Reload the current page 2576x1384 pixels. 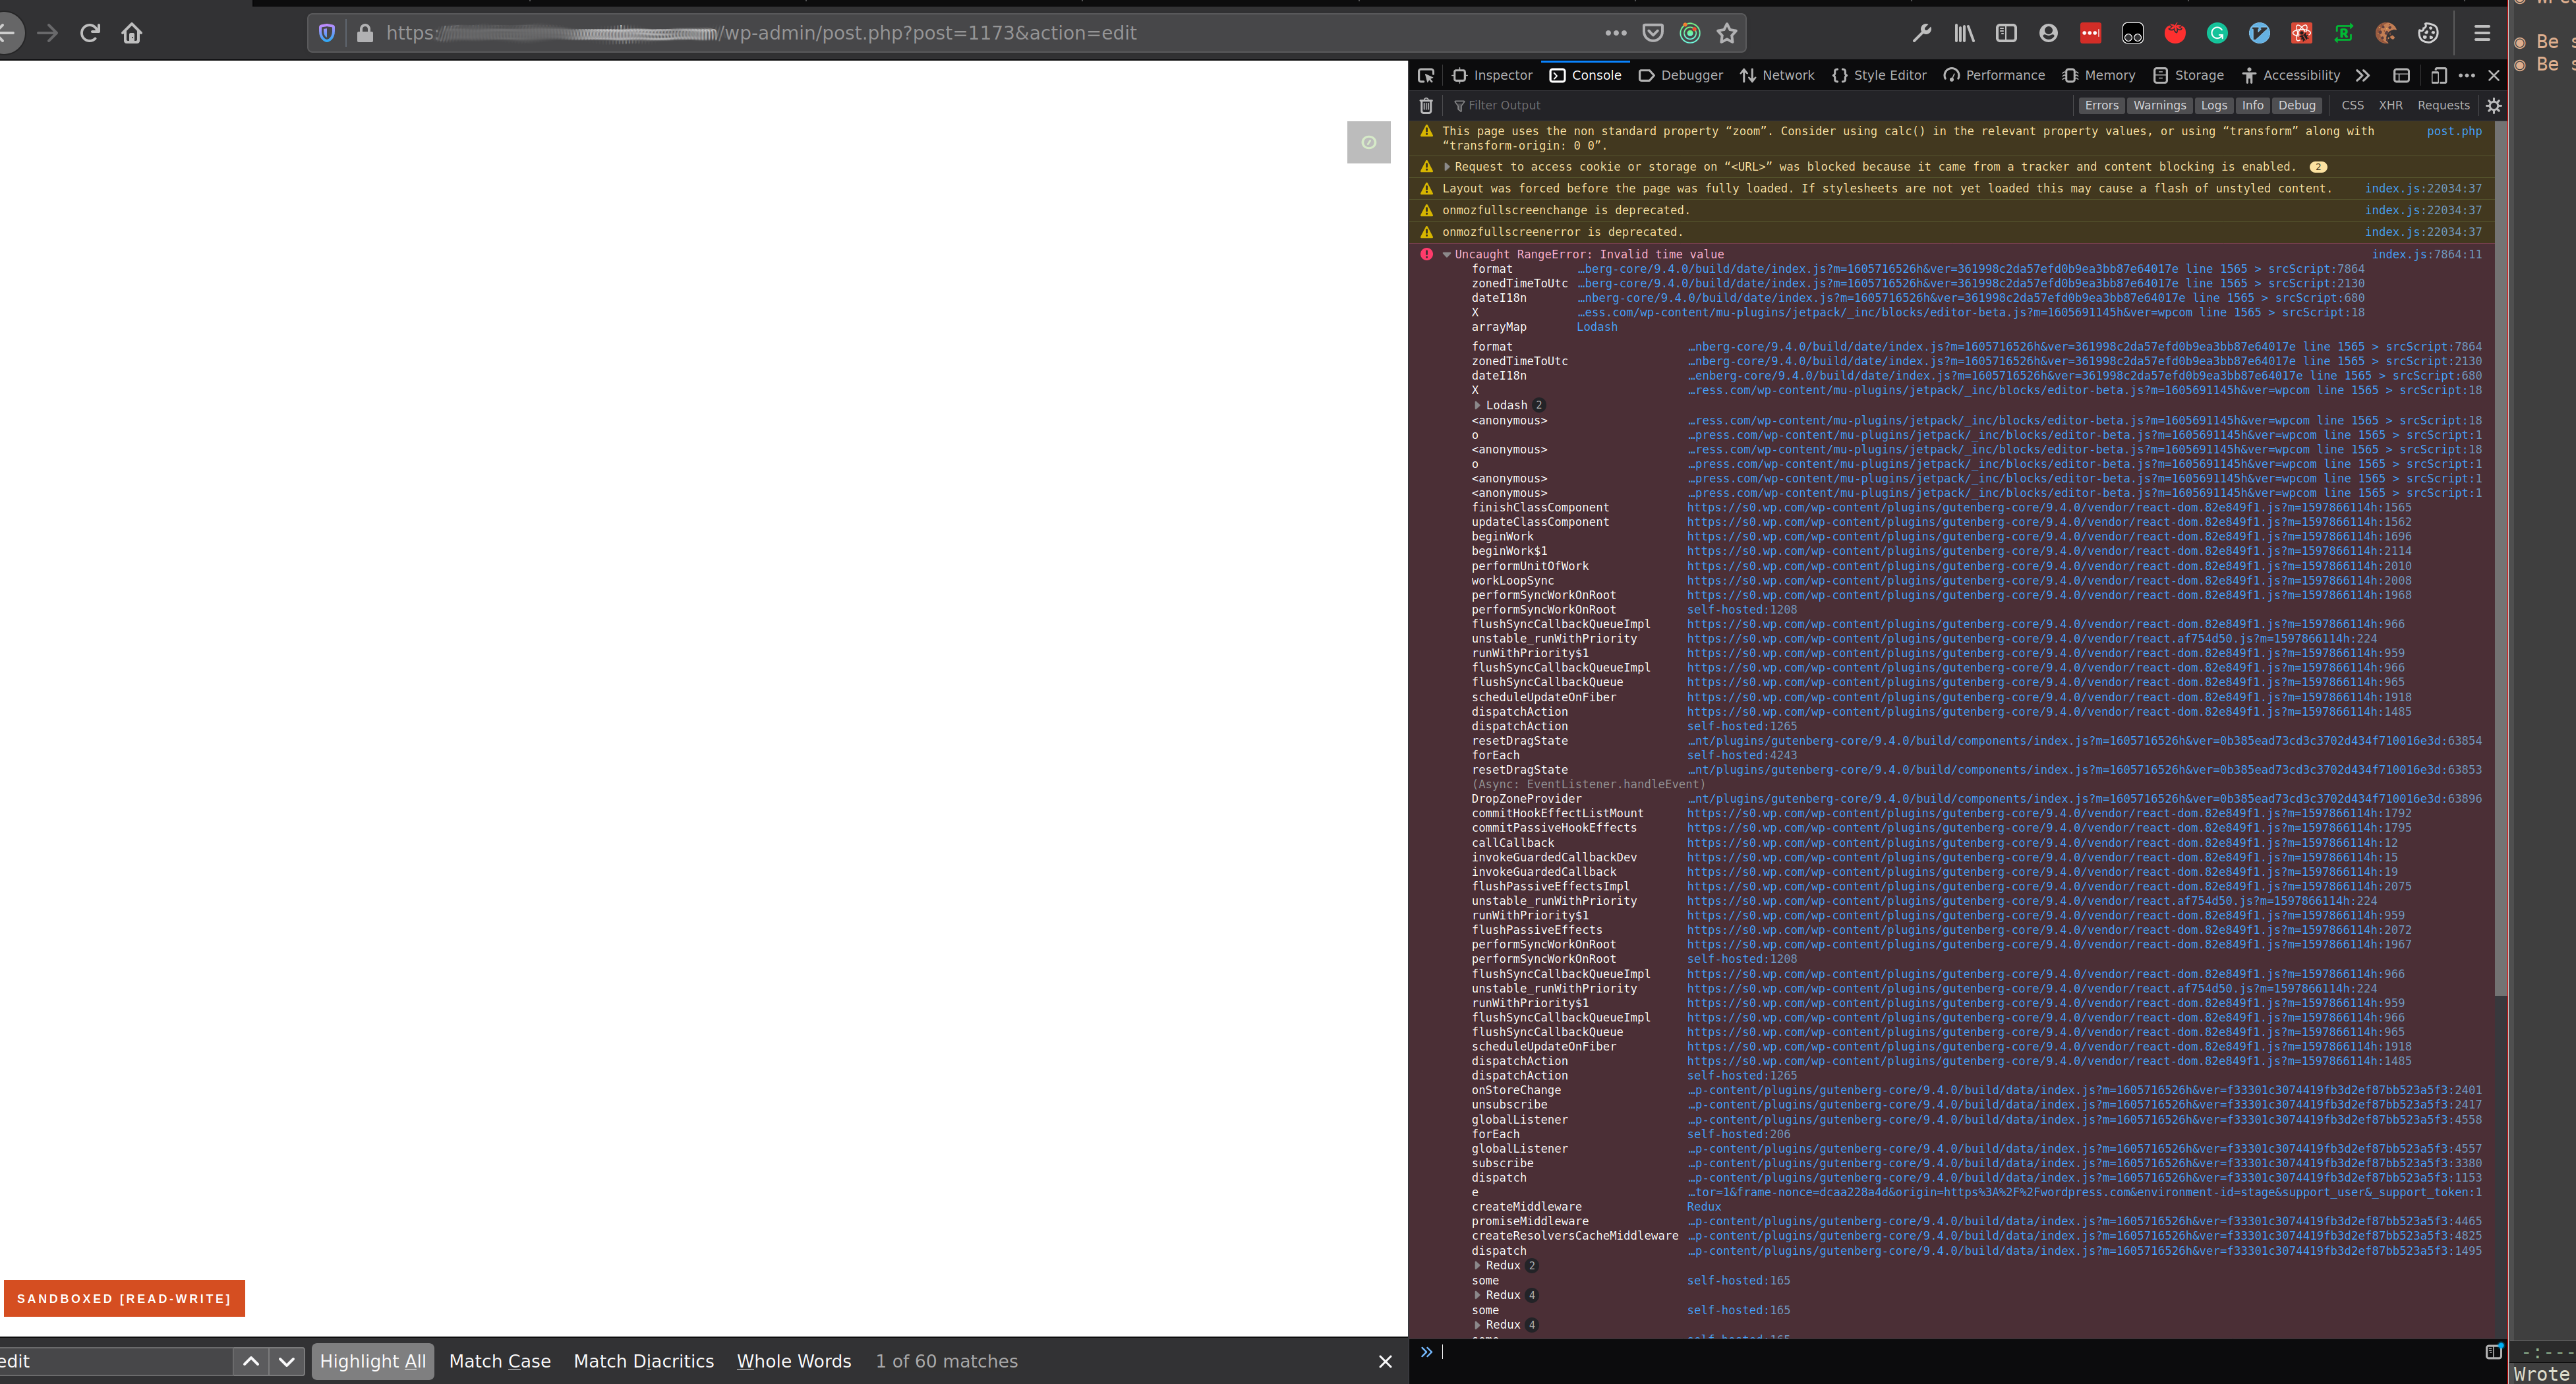[x=89, y=32]
